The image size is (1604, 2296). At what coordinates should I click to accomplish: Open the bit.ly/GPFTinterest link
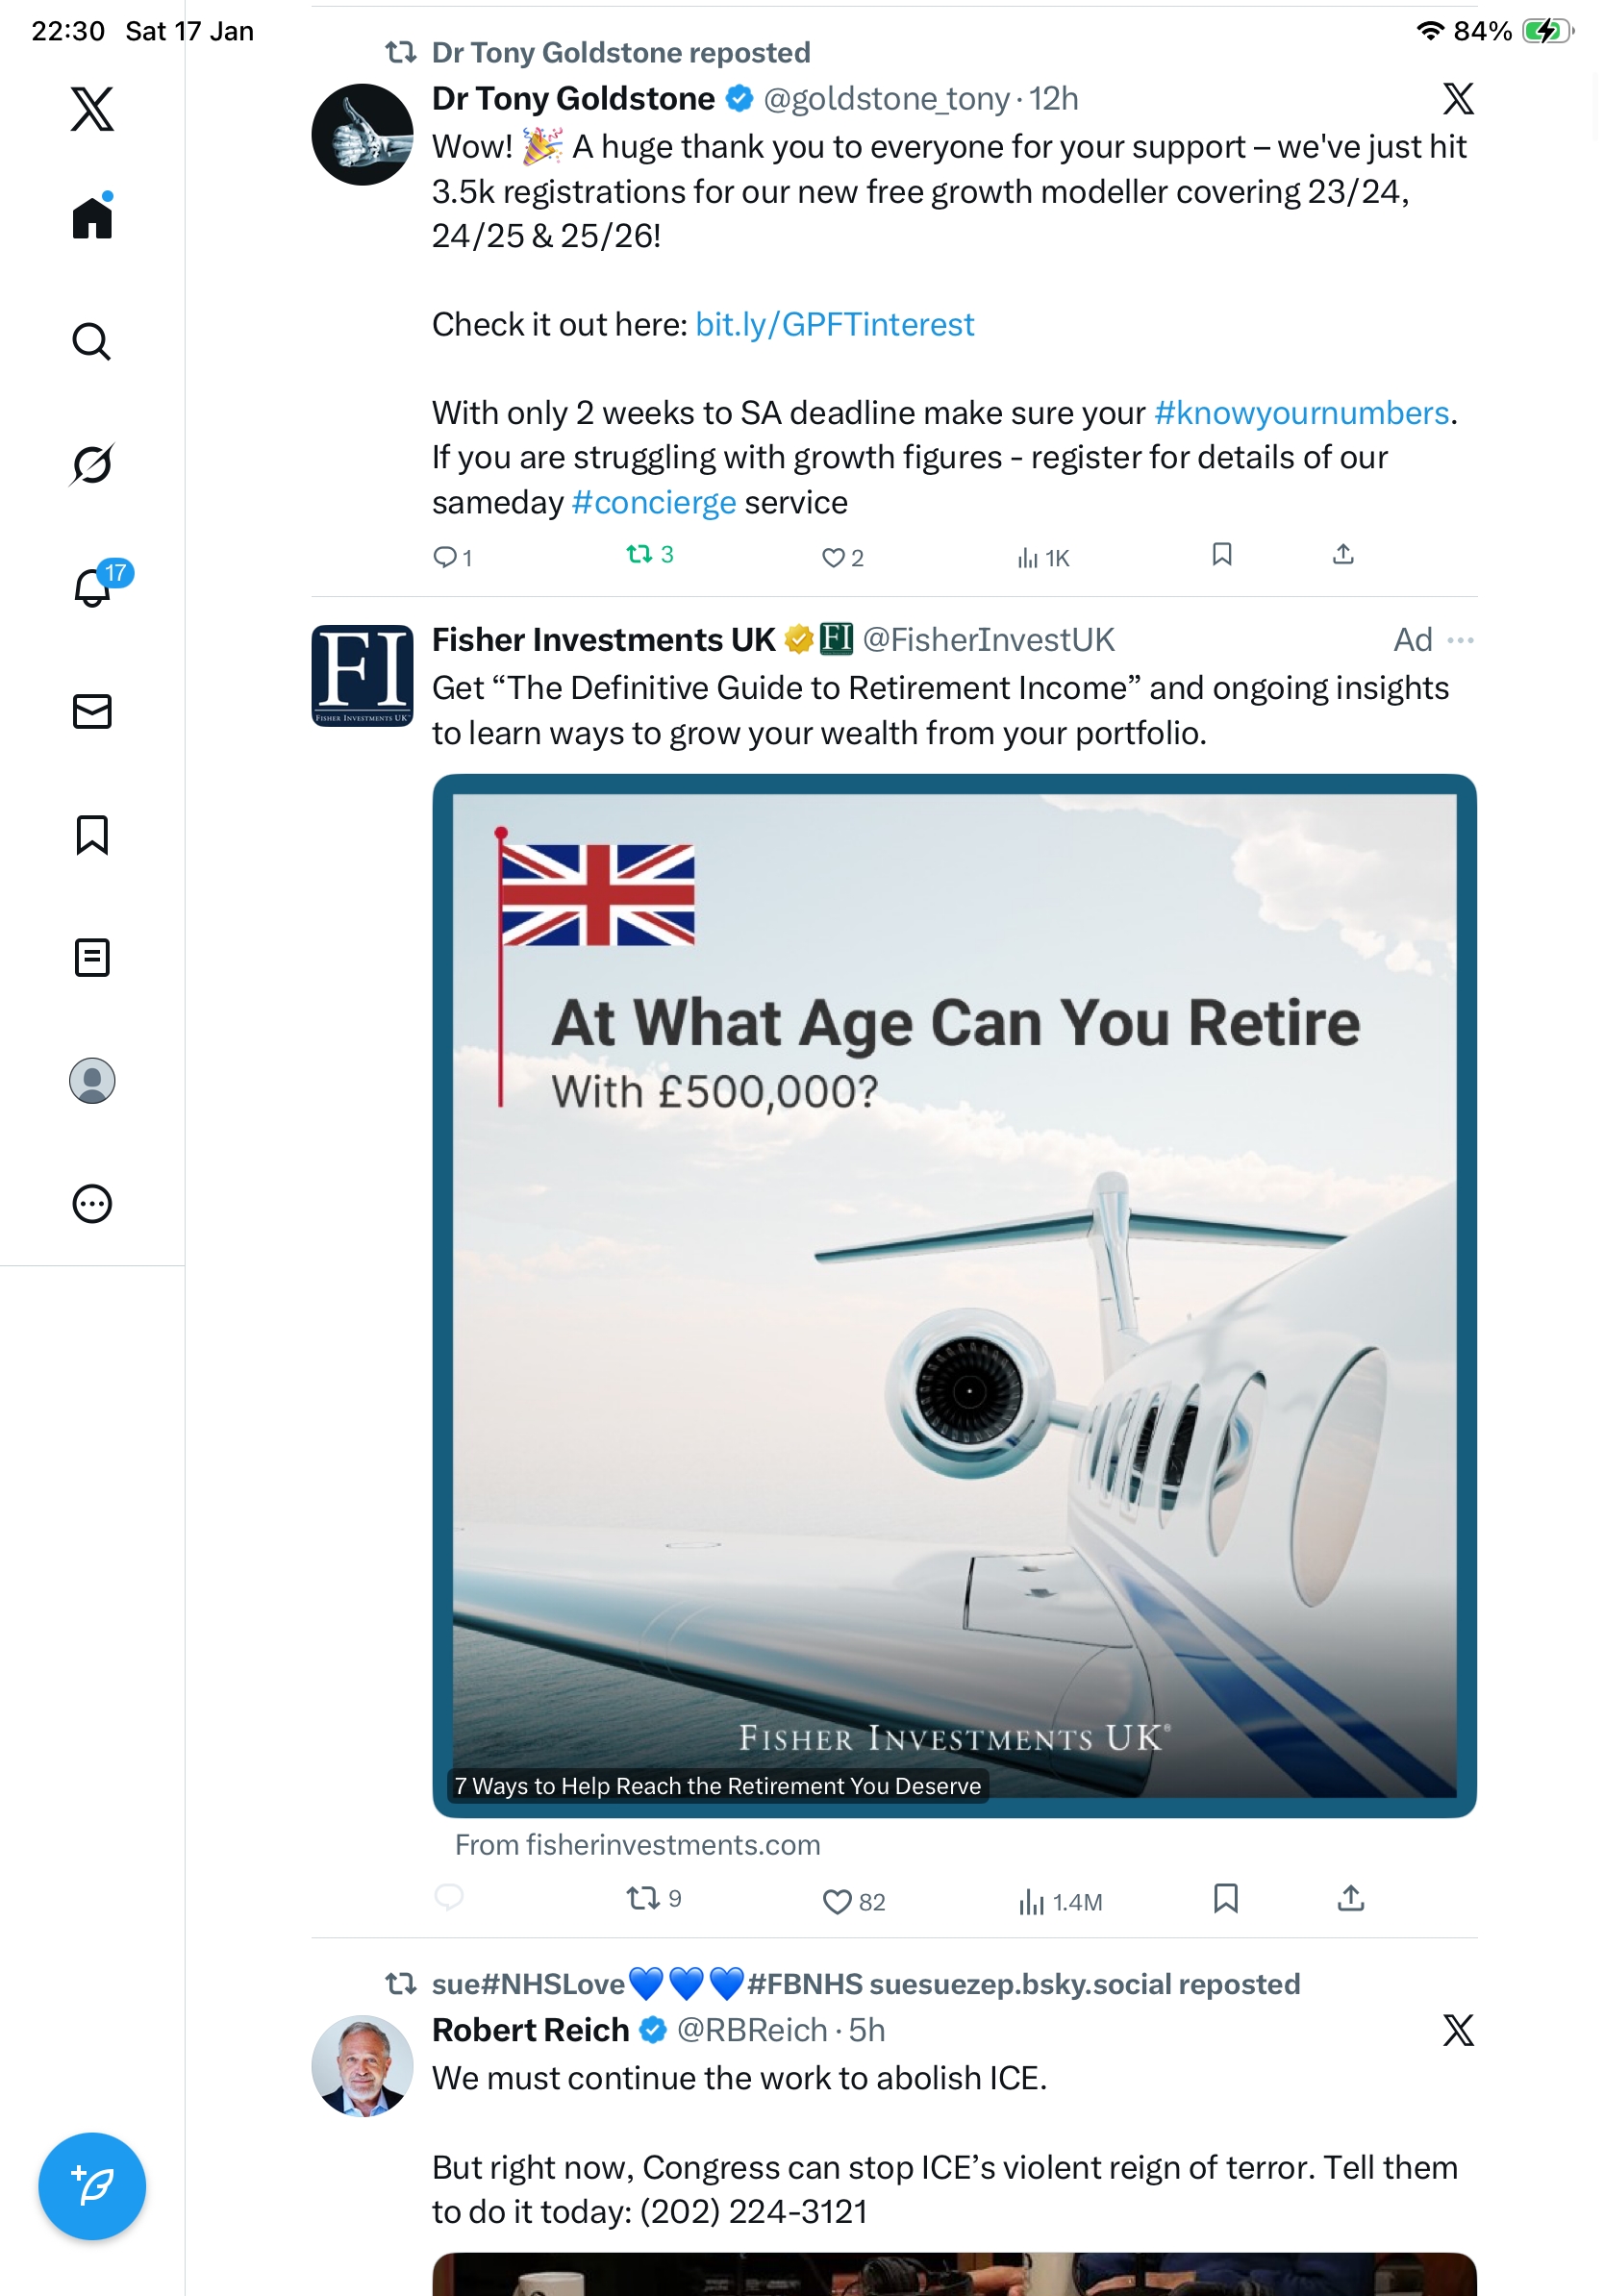tap(834, 324)
